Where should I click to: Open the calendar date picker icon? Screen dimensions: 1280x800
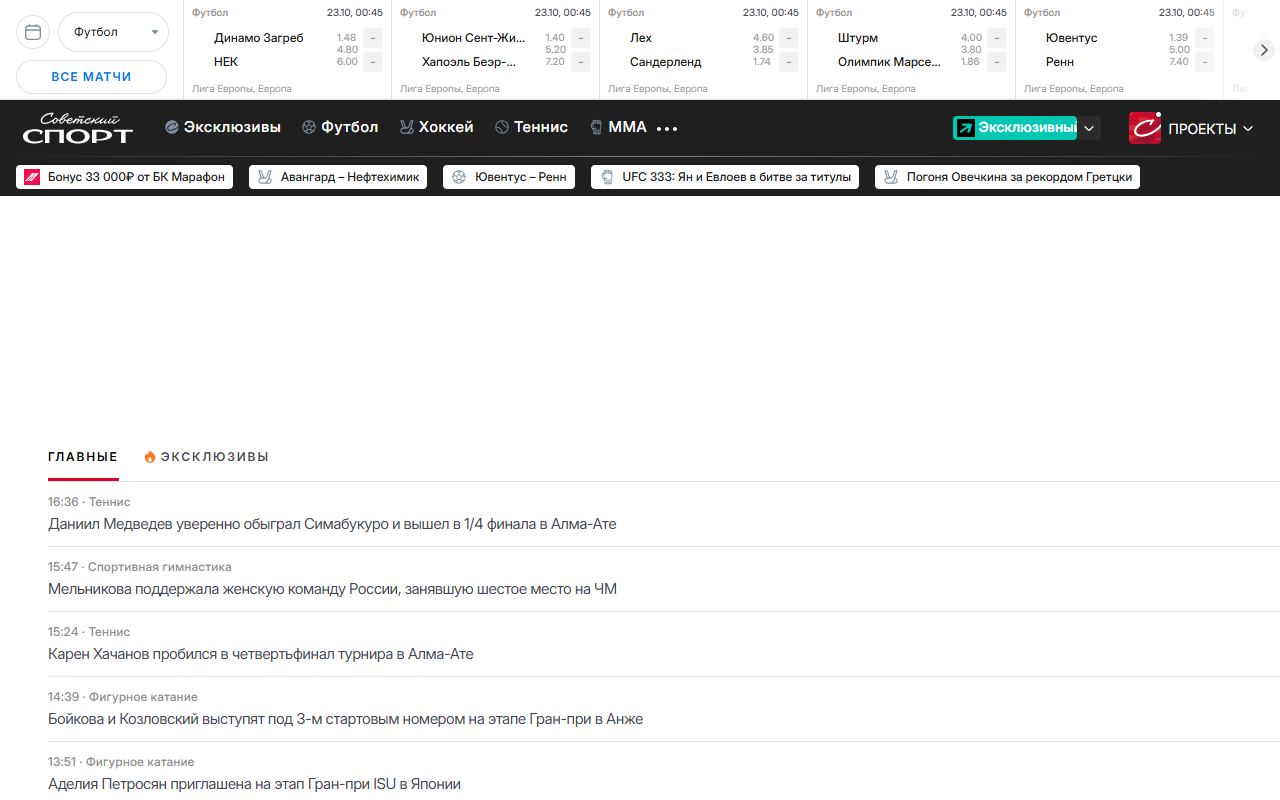[33, 32]
